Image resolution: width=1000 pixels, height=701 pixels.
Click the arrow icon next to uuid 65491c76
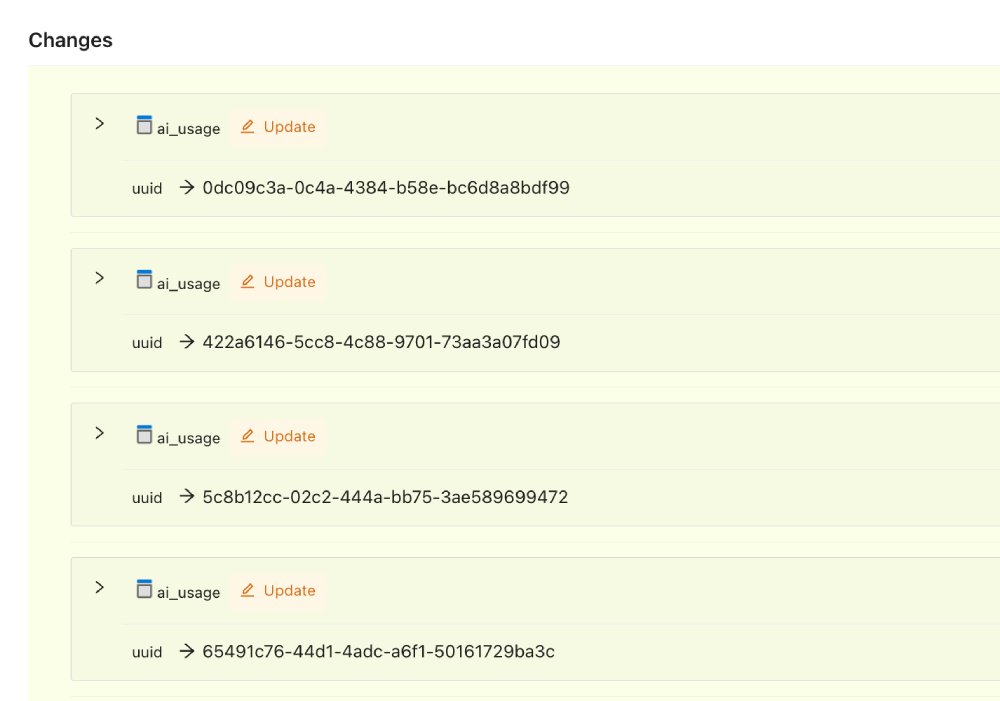point(186,652)
